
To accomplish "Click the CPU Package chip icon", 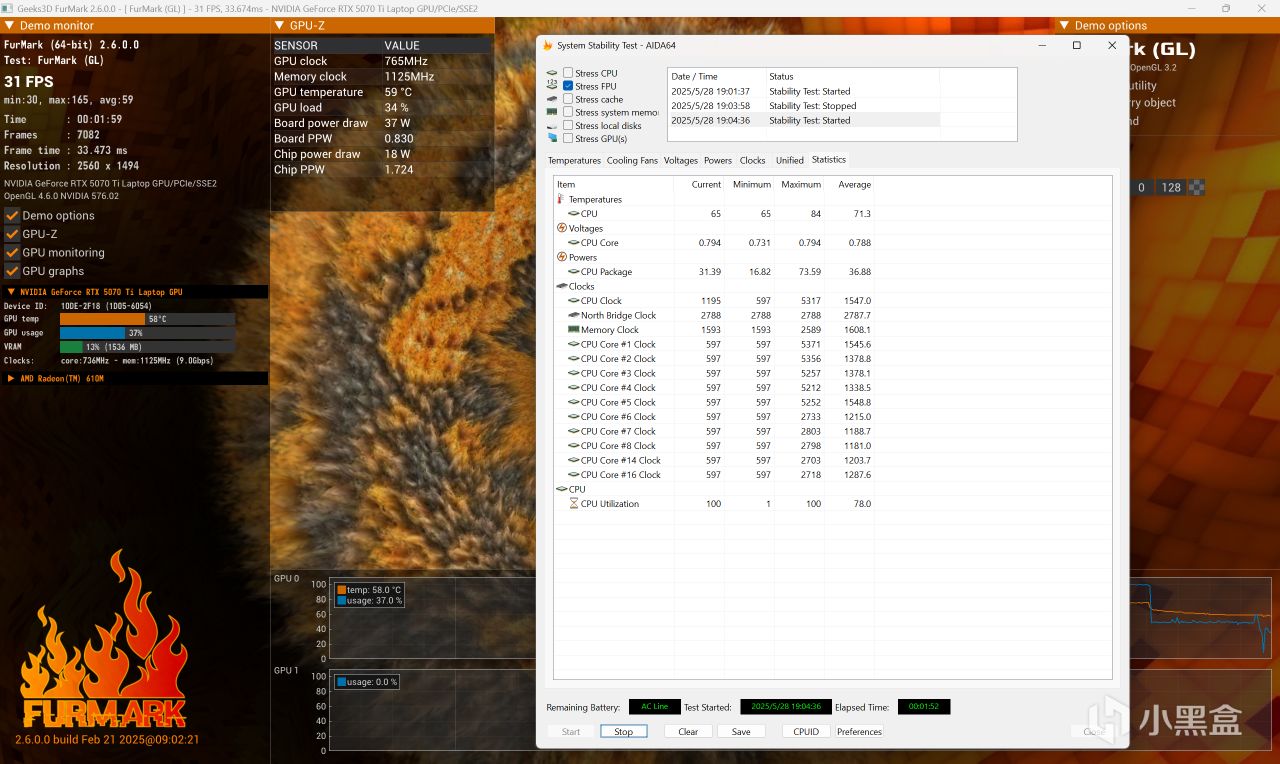I will [573, 272].
